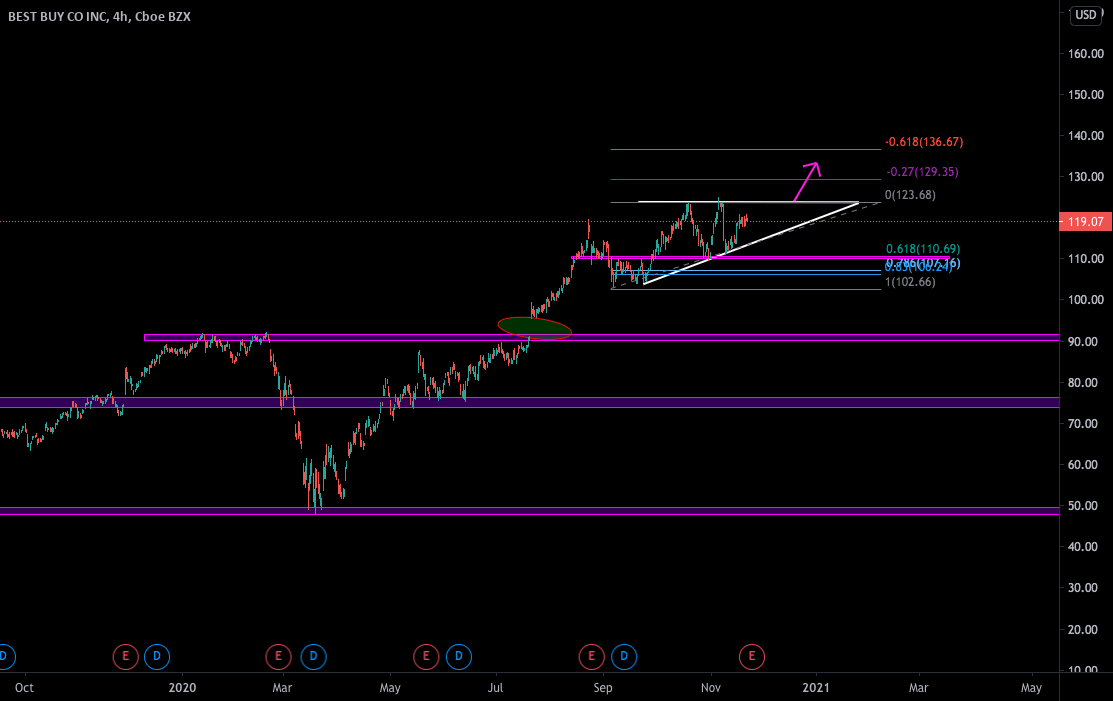Select the earnings icon above the Mar label

pyautogui.click(x=278, y=657)
